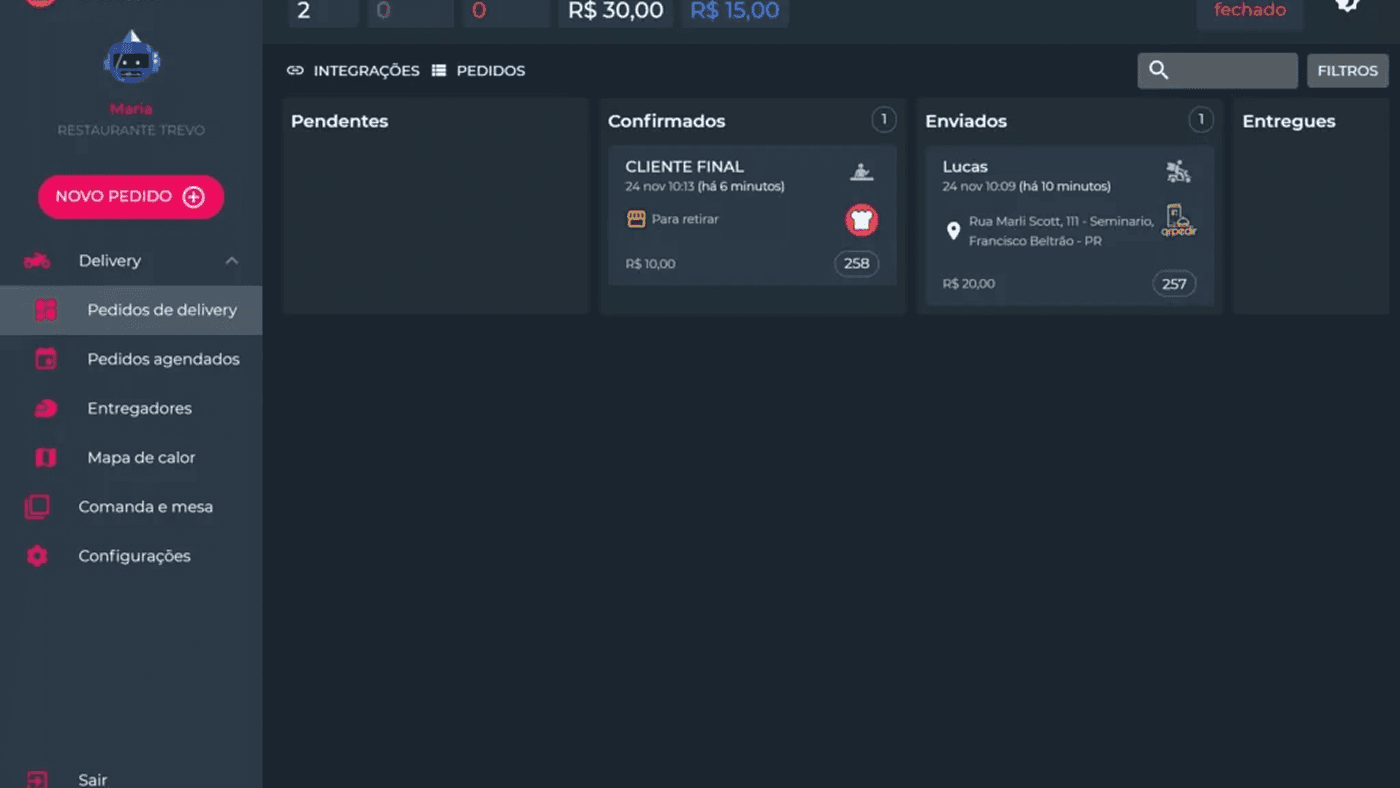This screenshot has height=788, width=1400.
Task: Click the 24 nov 10:09 timestamp
Action: (x=1026, y=187)
